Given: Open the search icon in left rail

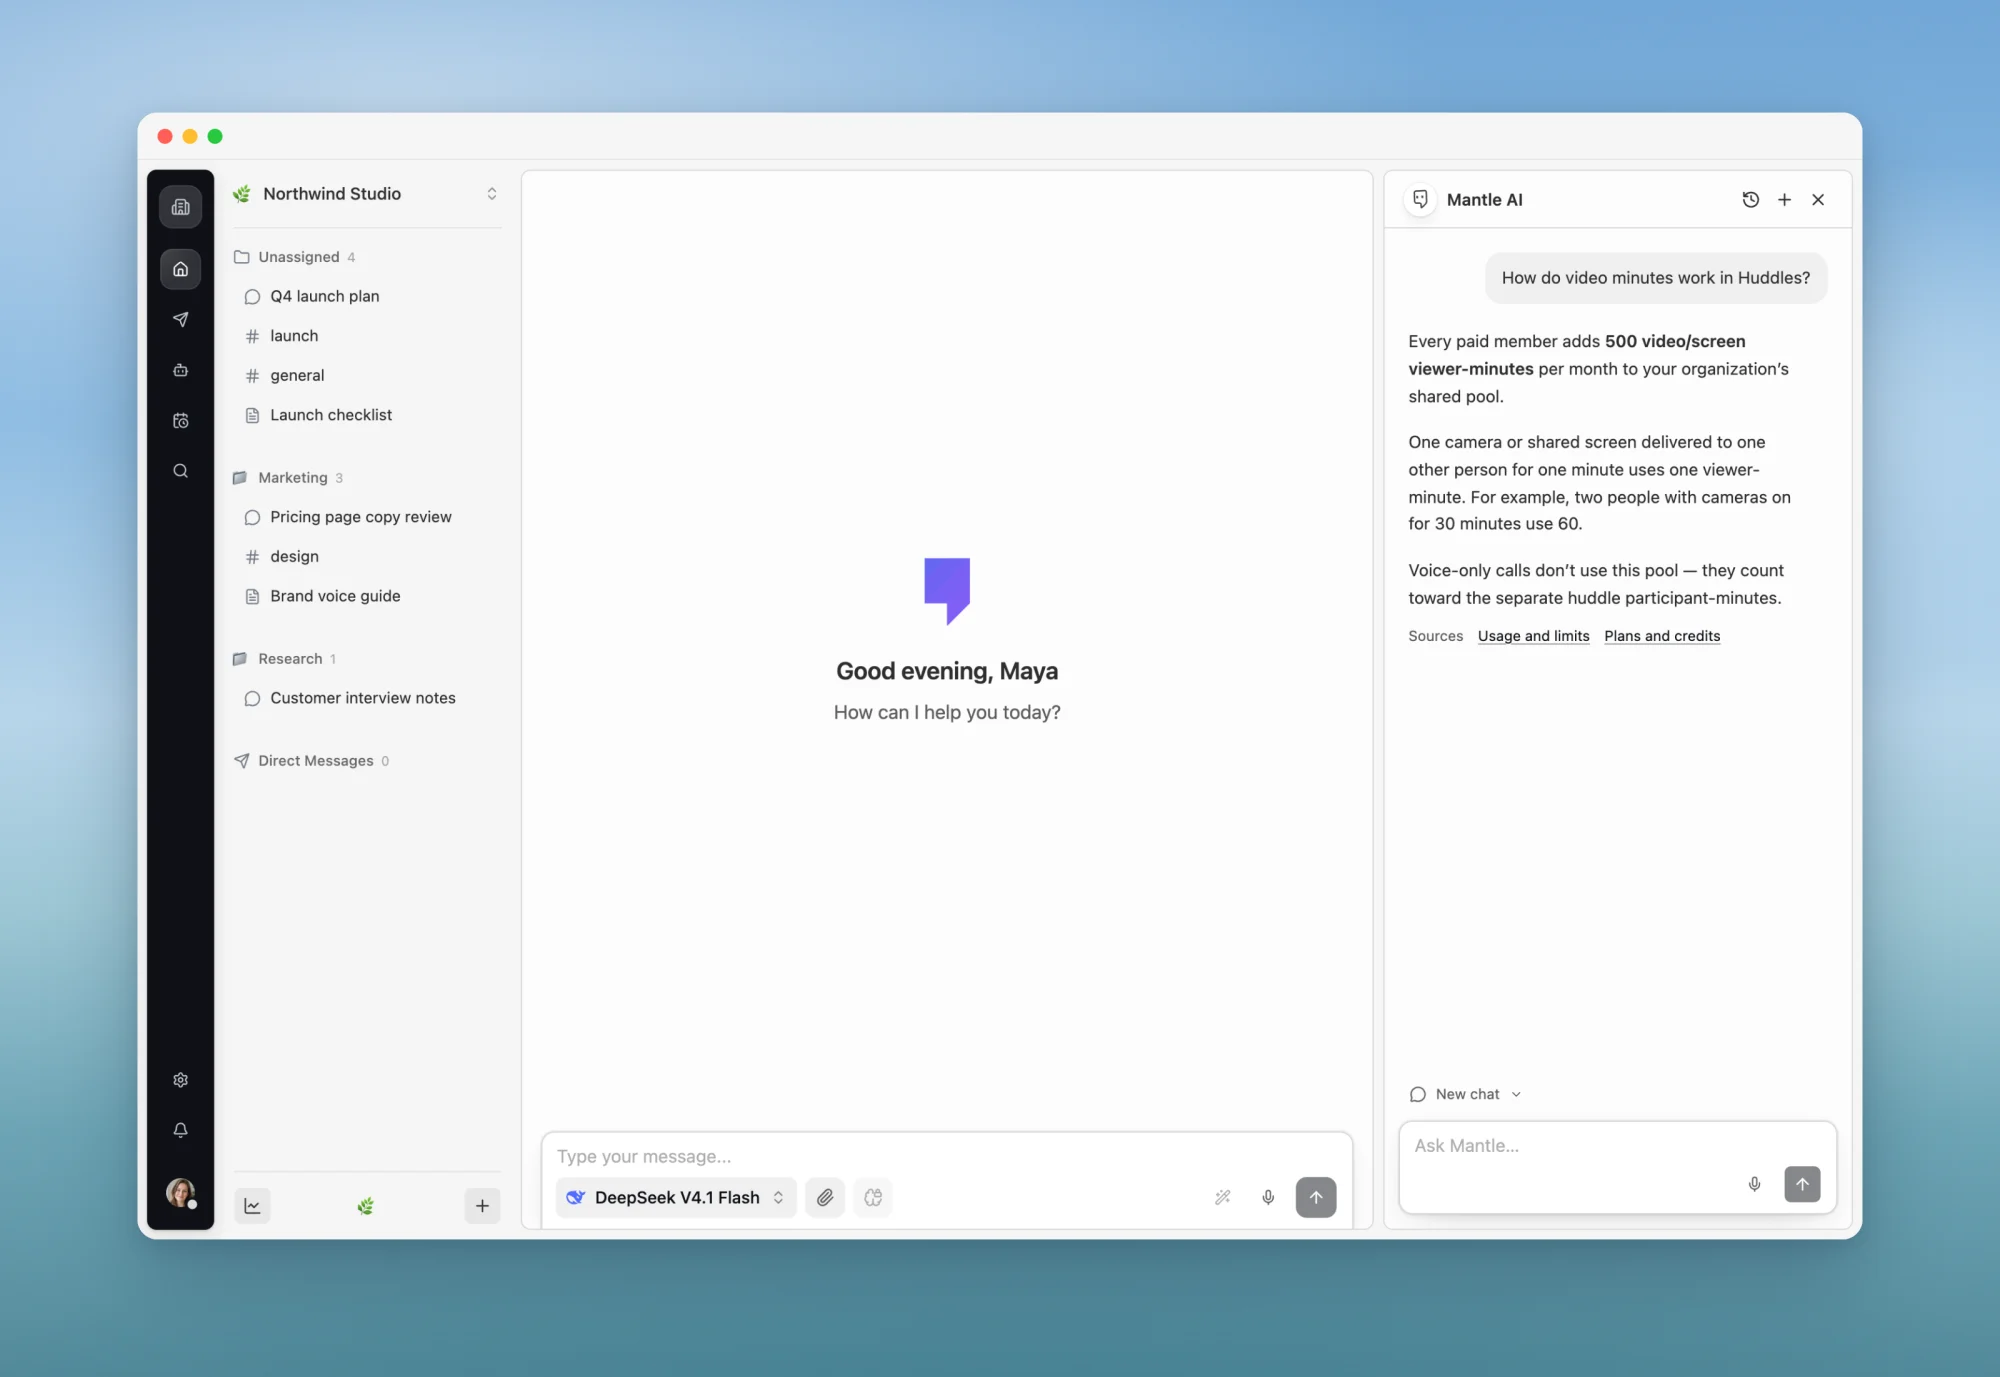Looking at the screenshot, I should (x=181, y=471).
